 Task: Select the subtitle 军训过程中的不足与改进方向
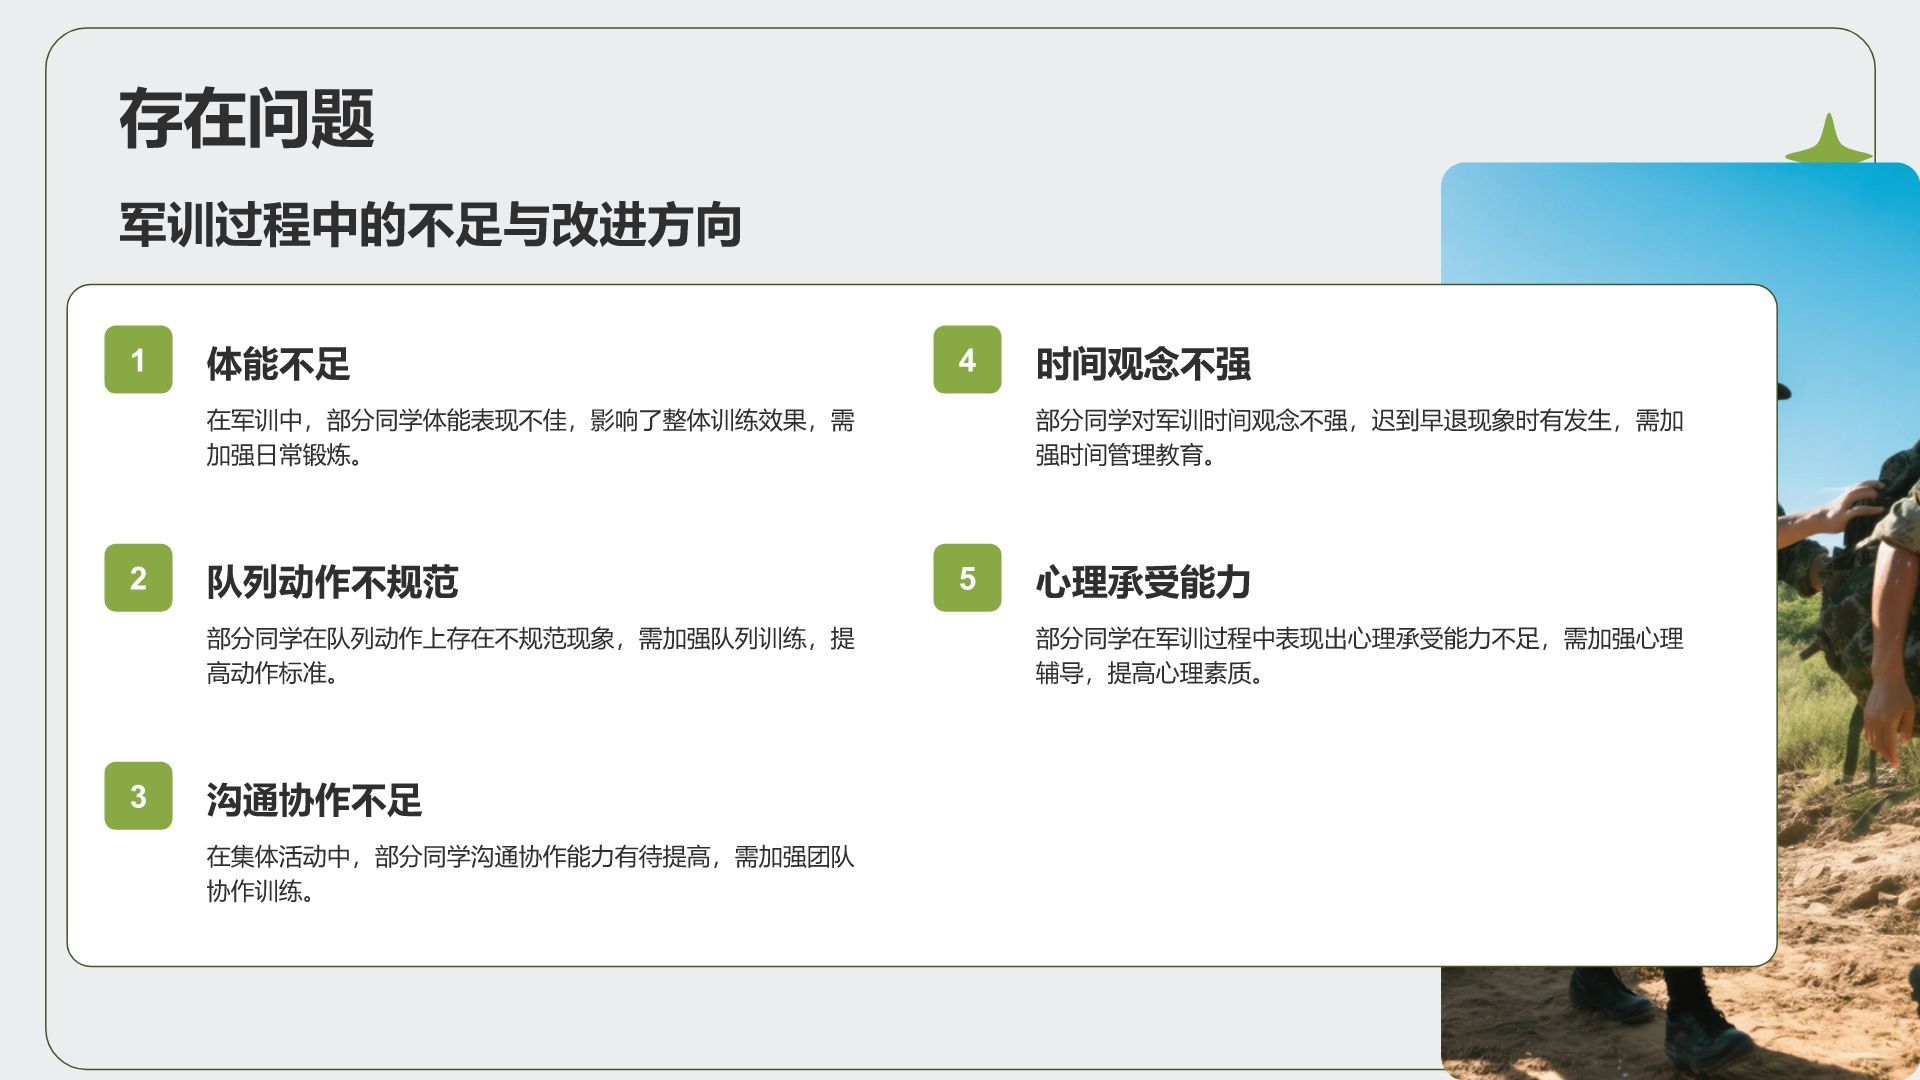pyautogui.click(x=430, y=224)
